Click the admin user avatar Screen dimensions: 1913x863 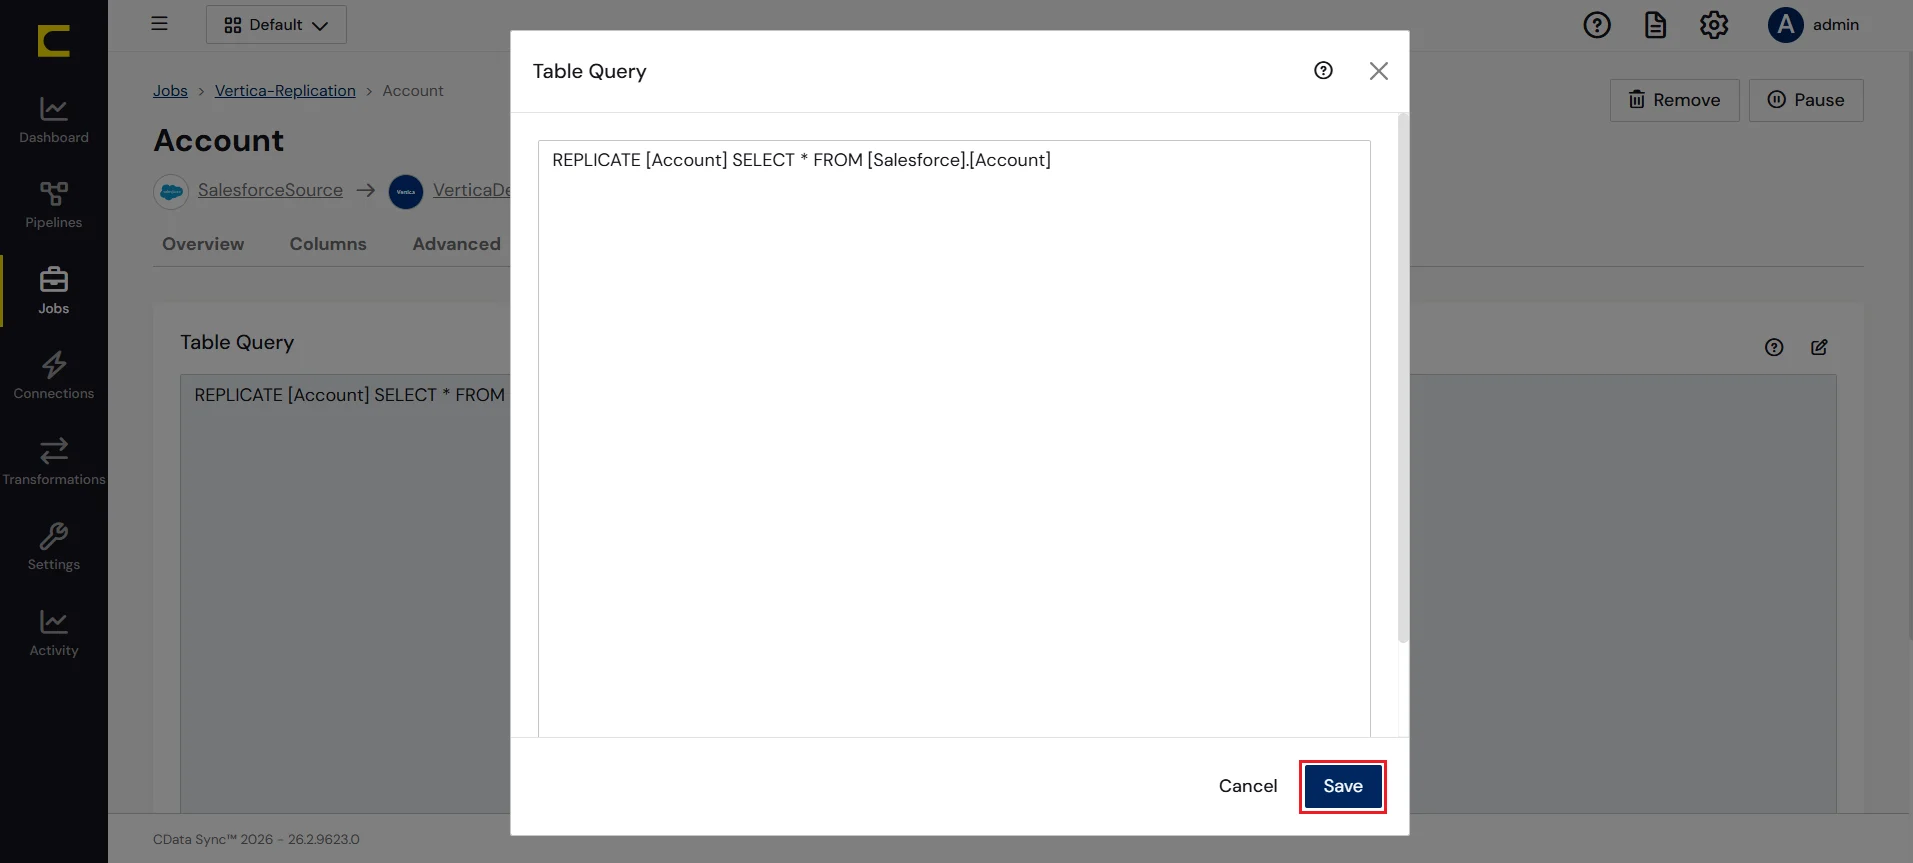pos(1785,25)
